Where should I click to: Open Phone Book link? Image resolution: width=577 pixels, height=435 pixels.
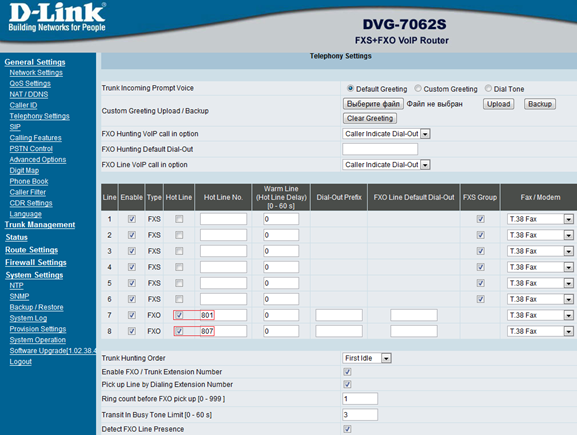[x=29, y=181]
